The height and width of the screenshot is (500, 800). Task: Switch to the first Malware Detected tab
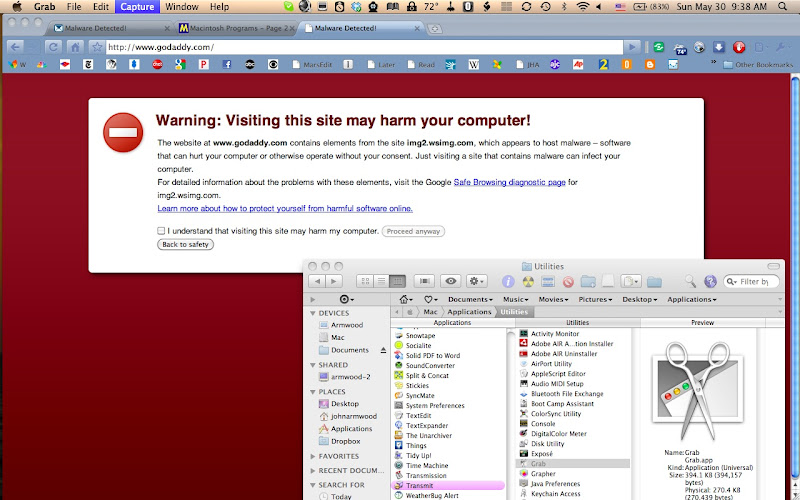[x=111, y=29]
